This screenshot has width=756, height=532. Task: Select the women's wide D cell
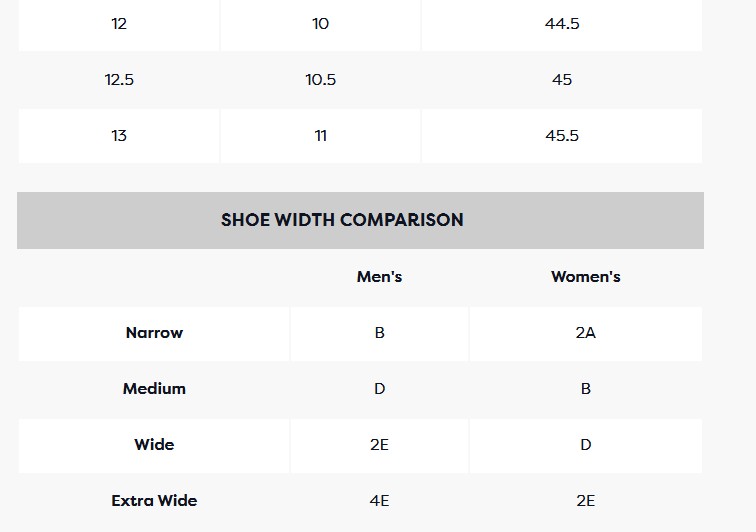tap(585, 445)
